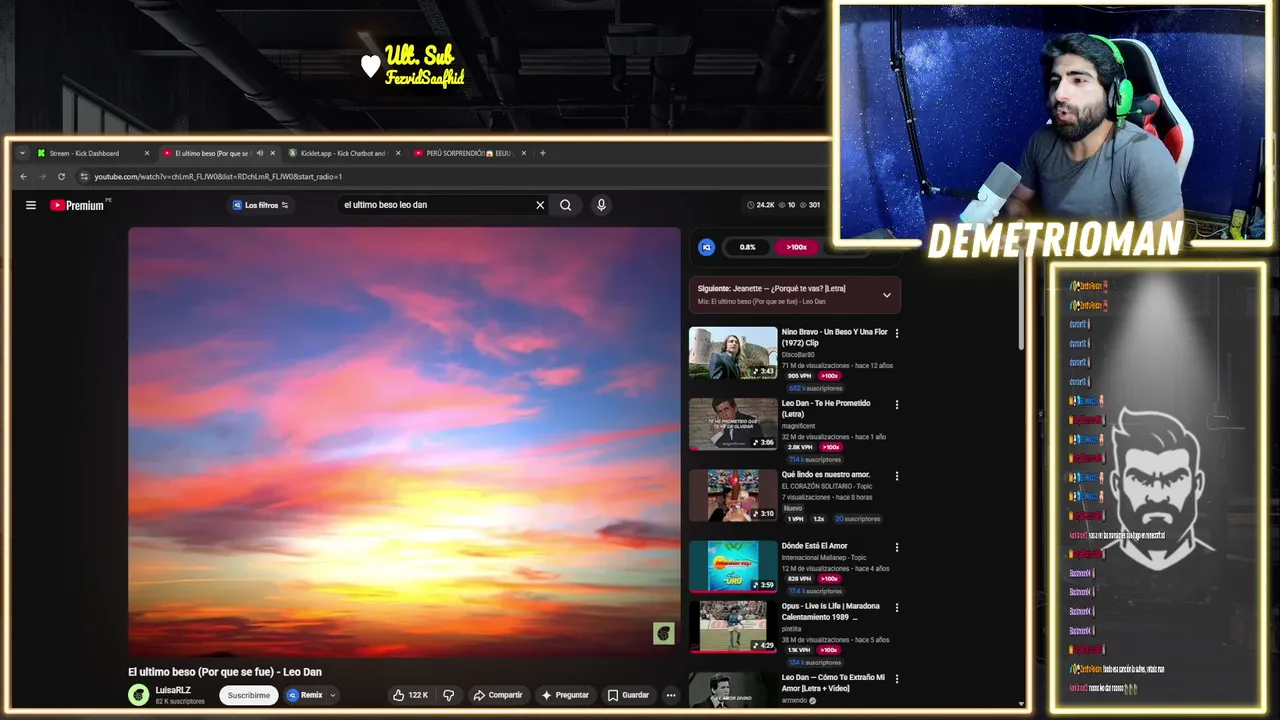Play Qué lindo es nuestro amor thumbnail
1280x720 pixels.
[733, 496]
